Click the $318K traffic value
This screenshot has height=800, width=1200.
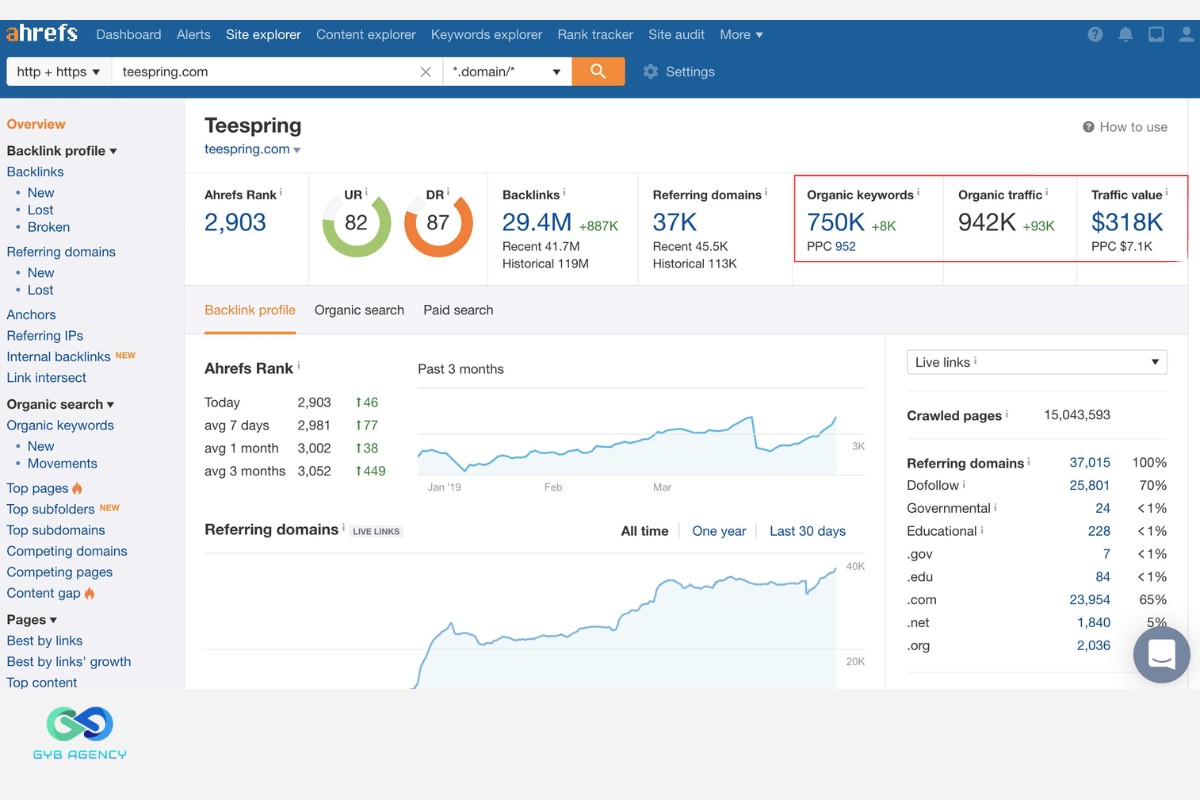(1127, 222)
